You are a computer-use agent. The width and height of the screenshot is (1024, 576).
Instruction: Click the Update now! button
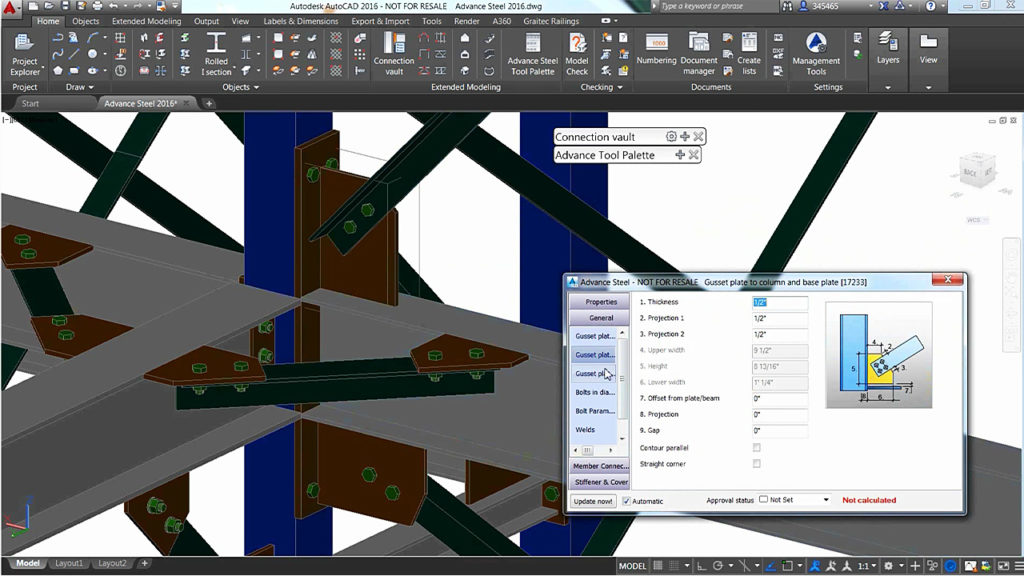tap(593, 501)
